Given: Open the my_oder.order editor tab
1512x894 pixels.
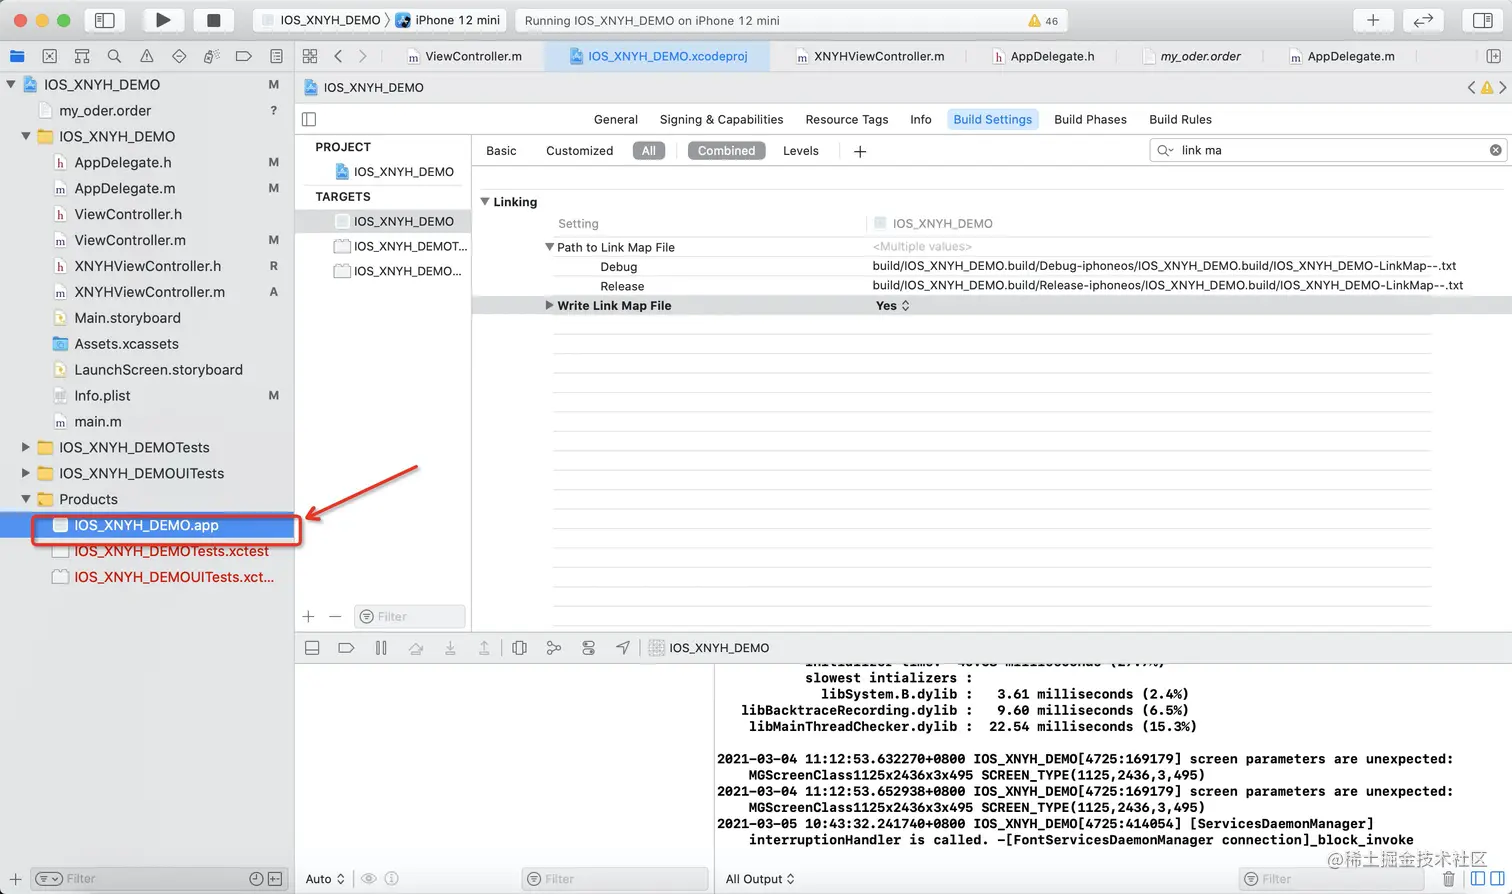Looking at the screenshot, I should [x=1192, y=56].
